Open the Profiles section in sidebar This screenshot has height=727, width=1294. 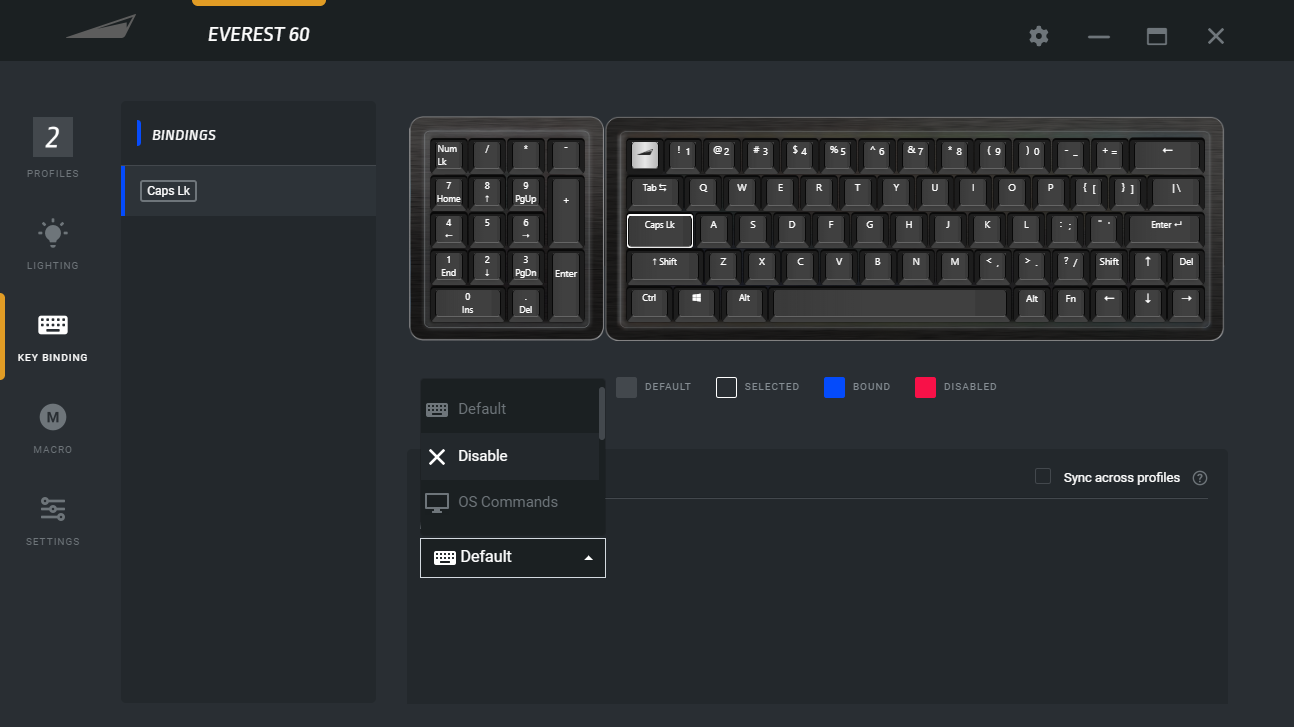tap(53, 148)
